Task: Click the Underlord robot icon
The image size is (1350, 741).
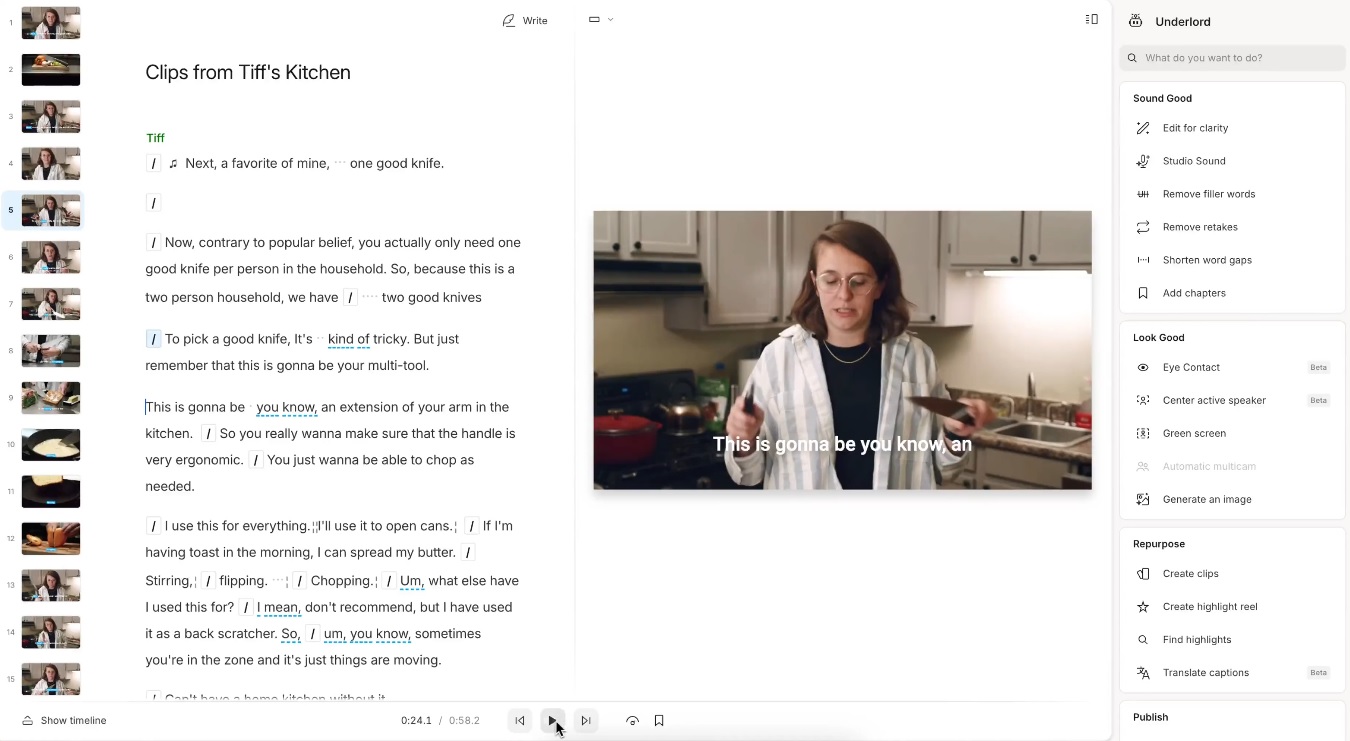Action: [x=1135, y=21]
